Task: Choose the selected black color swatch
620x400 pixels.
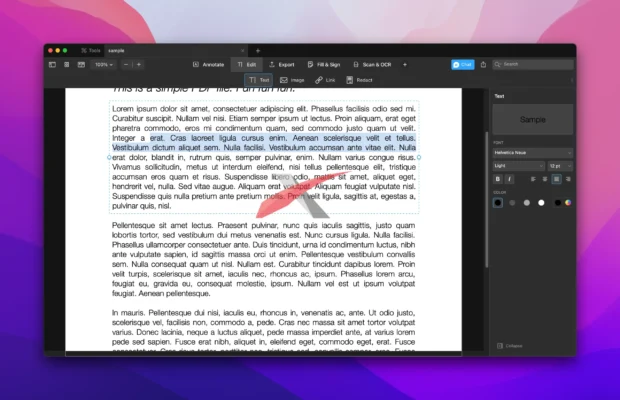Action: 498,203
